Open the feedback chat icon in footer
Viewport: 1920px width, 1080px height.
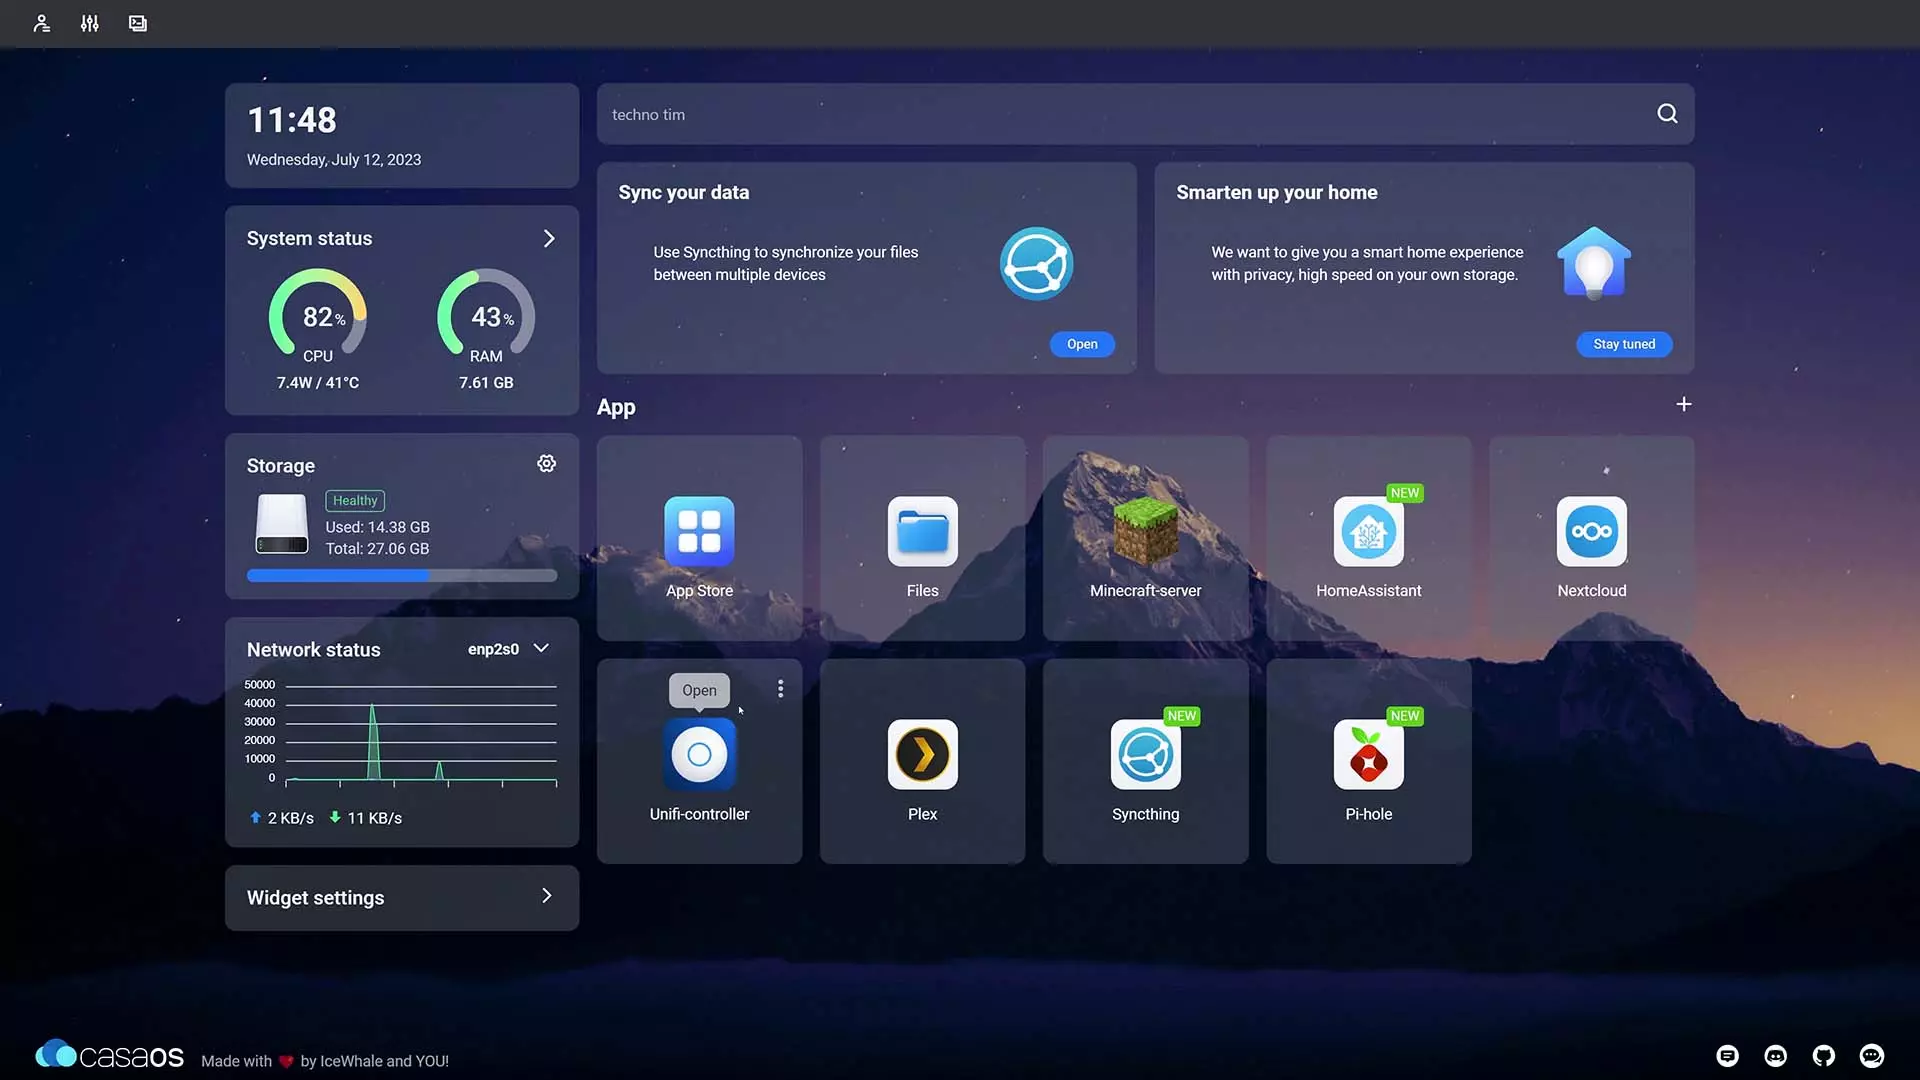[1727, 1056]
